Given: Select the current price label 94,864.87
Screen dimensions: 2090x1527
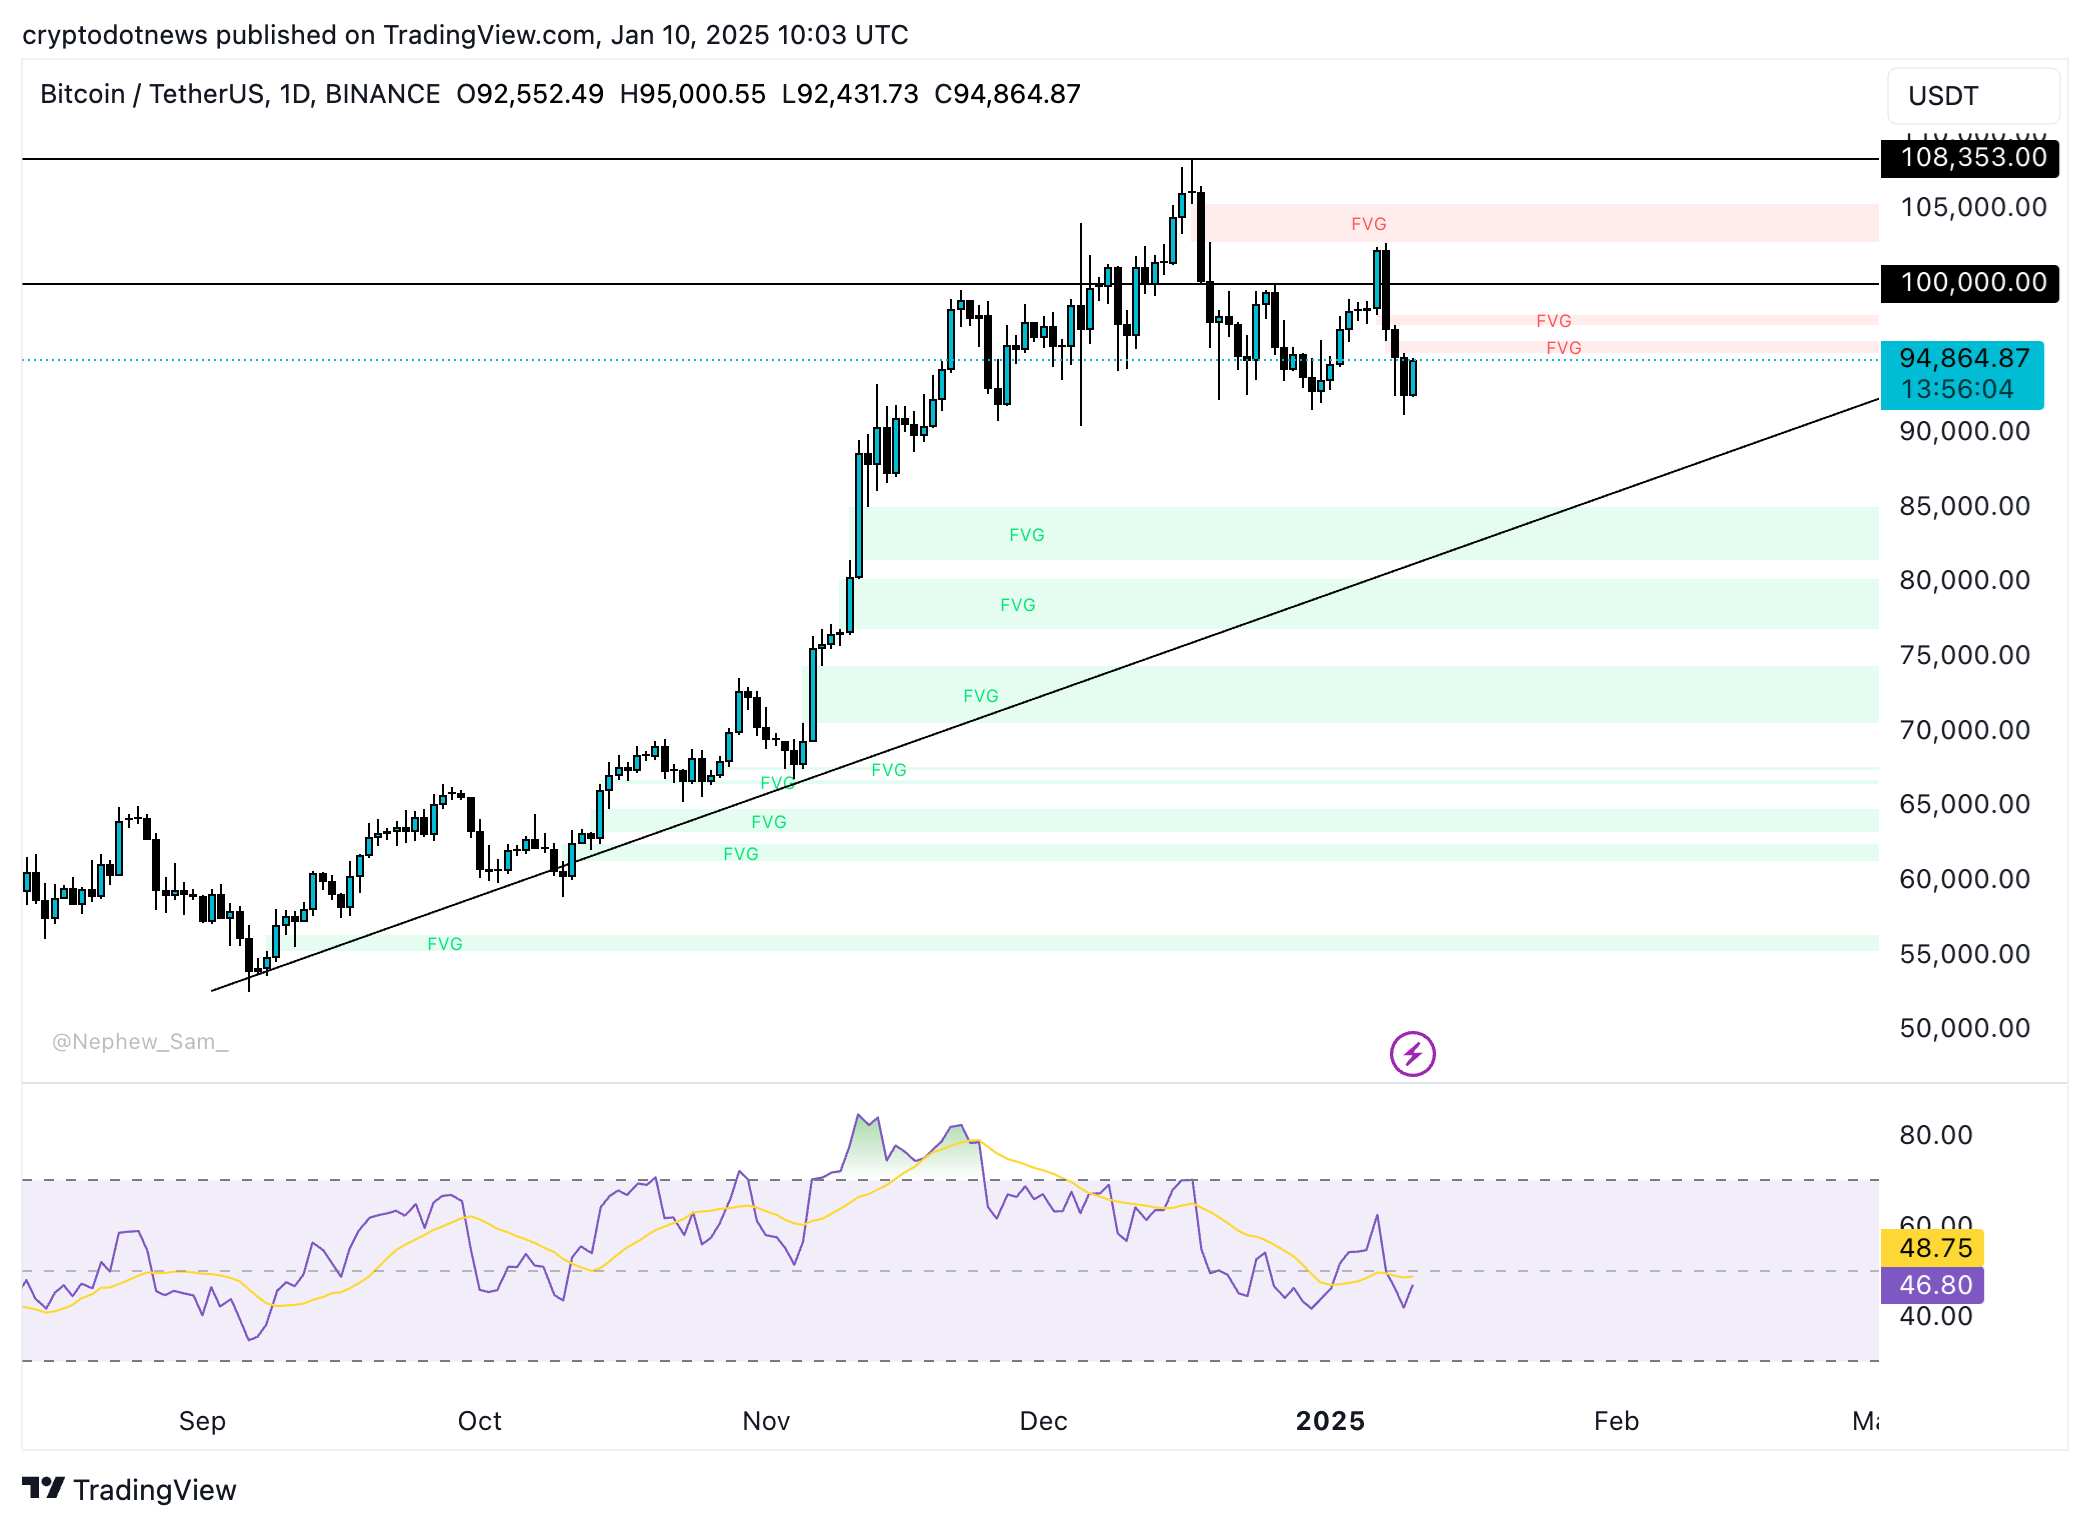Looking at the screenshot, I should tap(1962, 357).
